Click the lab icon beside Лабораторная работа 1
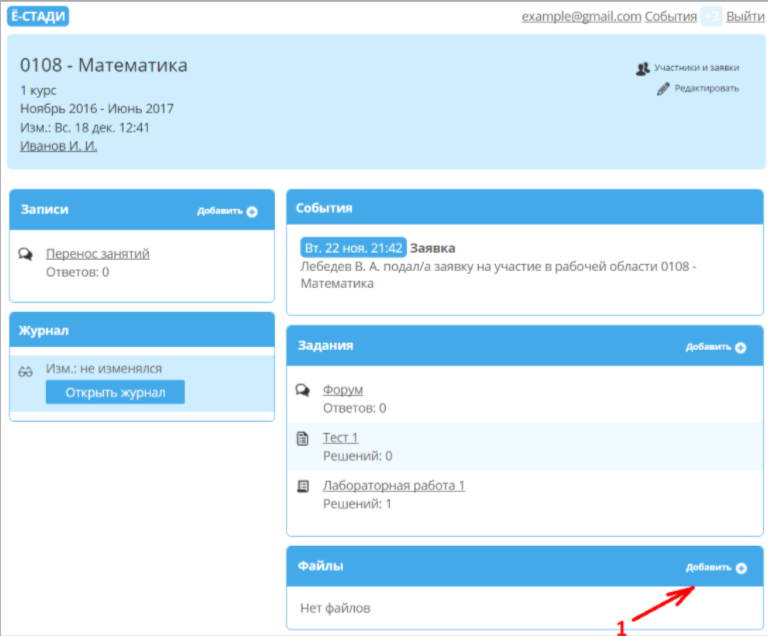The height and width of the screenshot is (636, 768). click(303, 487)
